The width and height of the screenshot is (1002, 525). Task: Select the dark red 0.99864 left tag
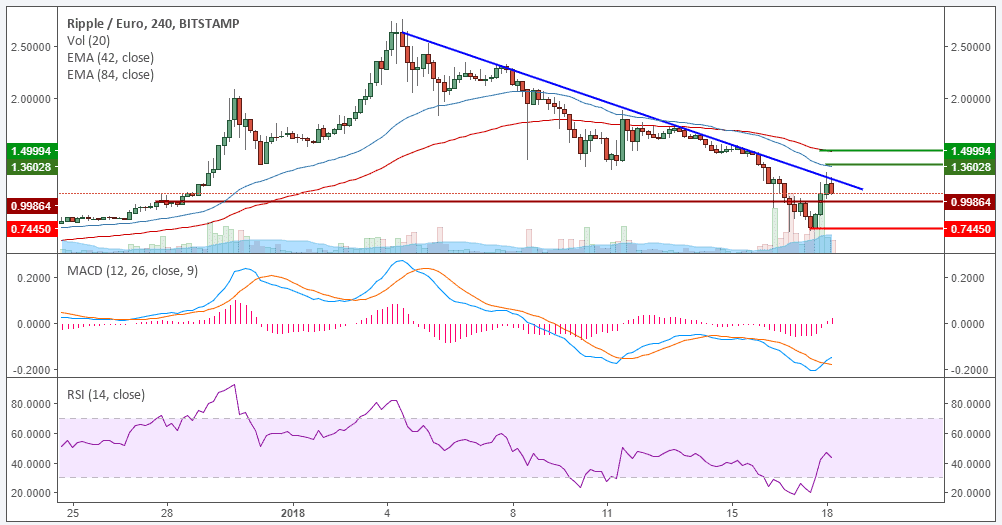click(32, 206)
